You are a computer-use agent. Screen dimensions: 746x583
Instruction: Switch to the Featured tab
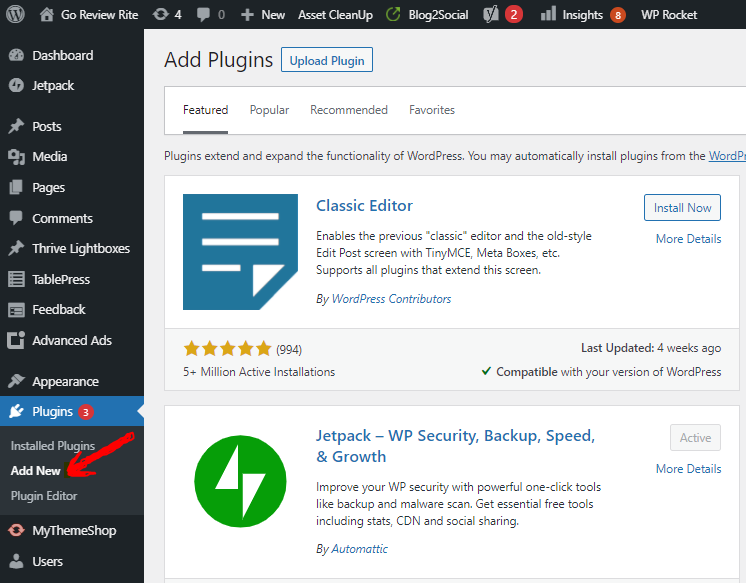tap(206, 110)
